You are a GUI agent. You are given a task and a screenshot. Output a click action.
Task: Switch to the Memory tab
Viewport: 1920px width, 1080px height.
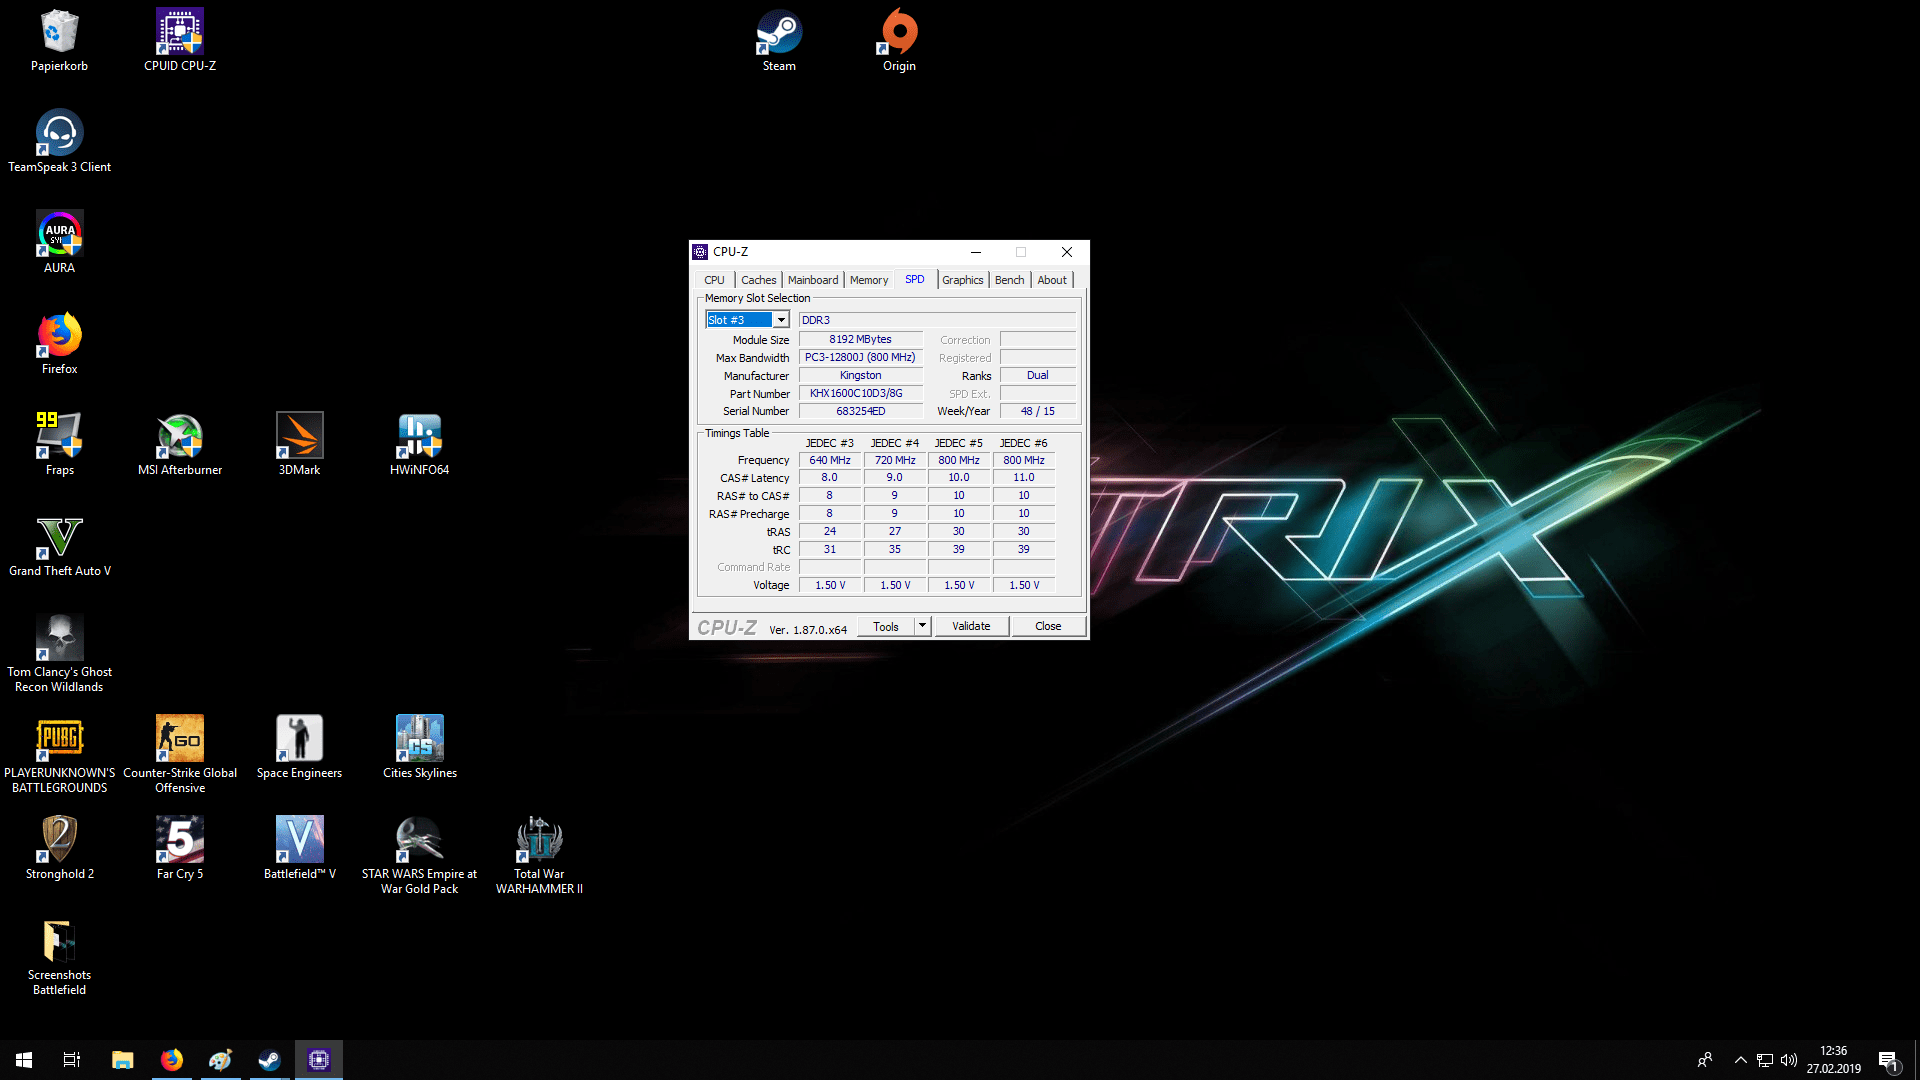869,280
